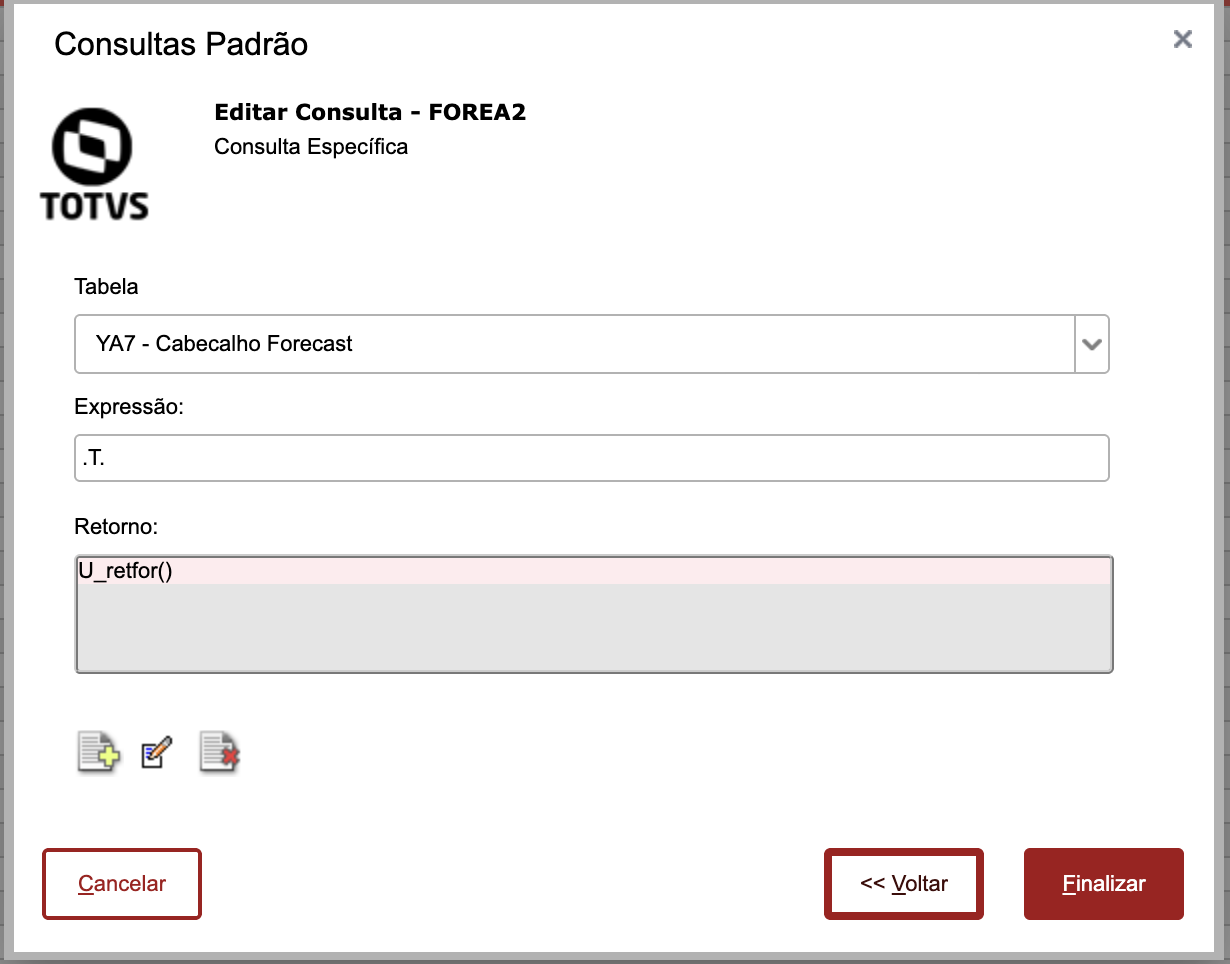Close the Consultas Padrão dialog
Image resolution: width=1230 pixels, height=964 pixels.
coord(1183,39)
